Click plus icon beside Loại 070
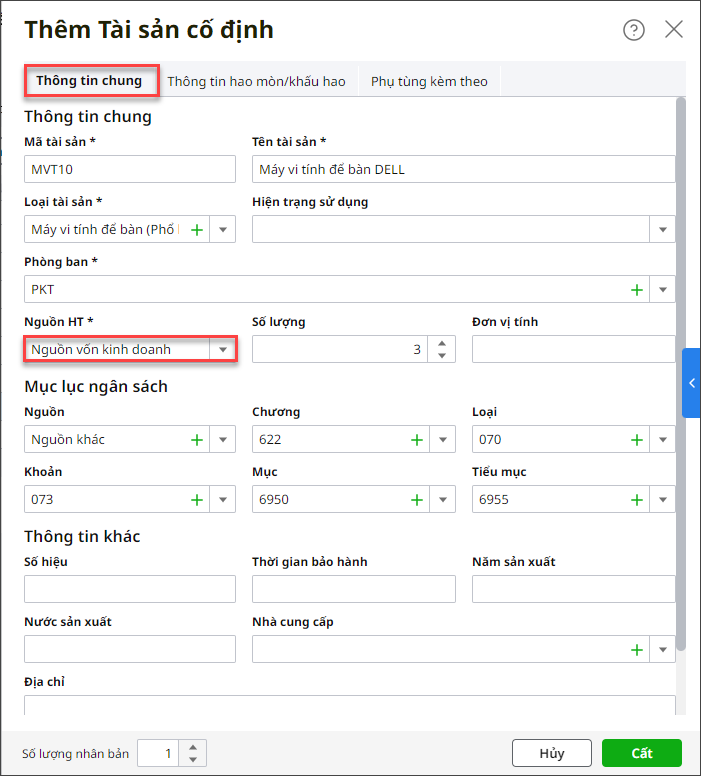 click(x=637, y=440)
